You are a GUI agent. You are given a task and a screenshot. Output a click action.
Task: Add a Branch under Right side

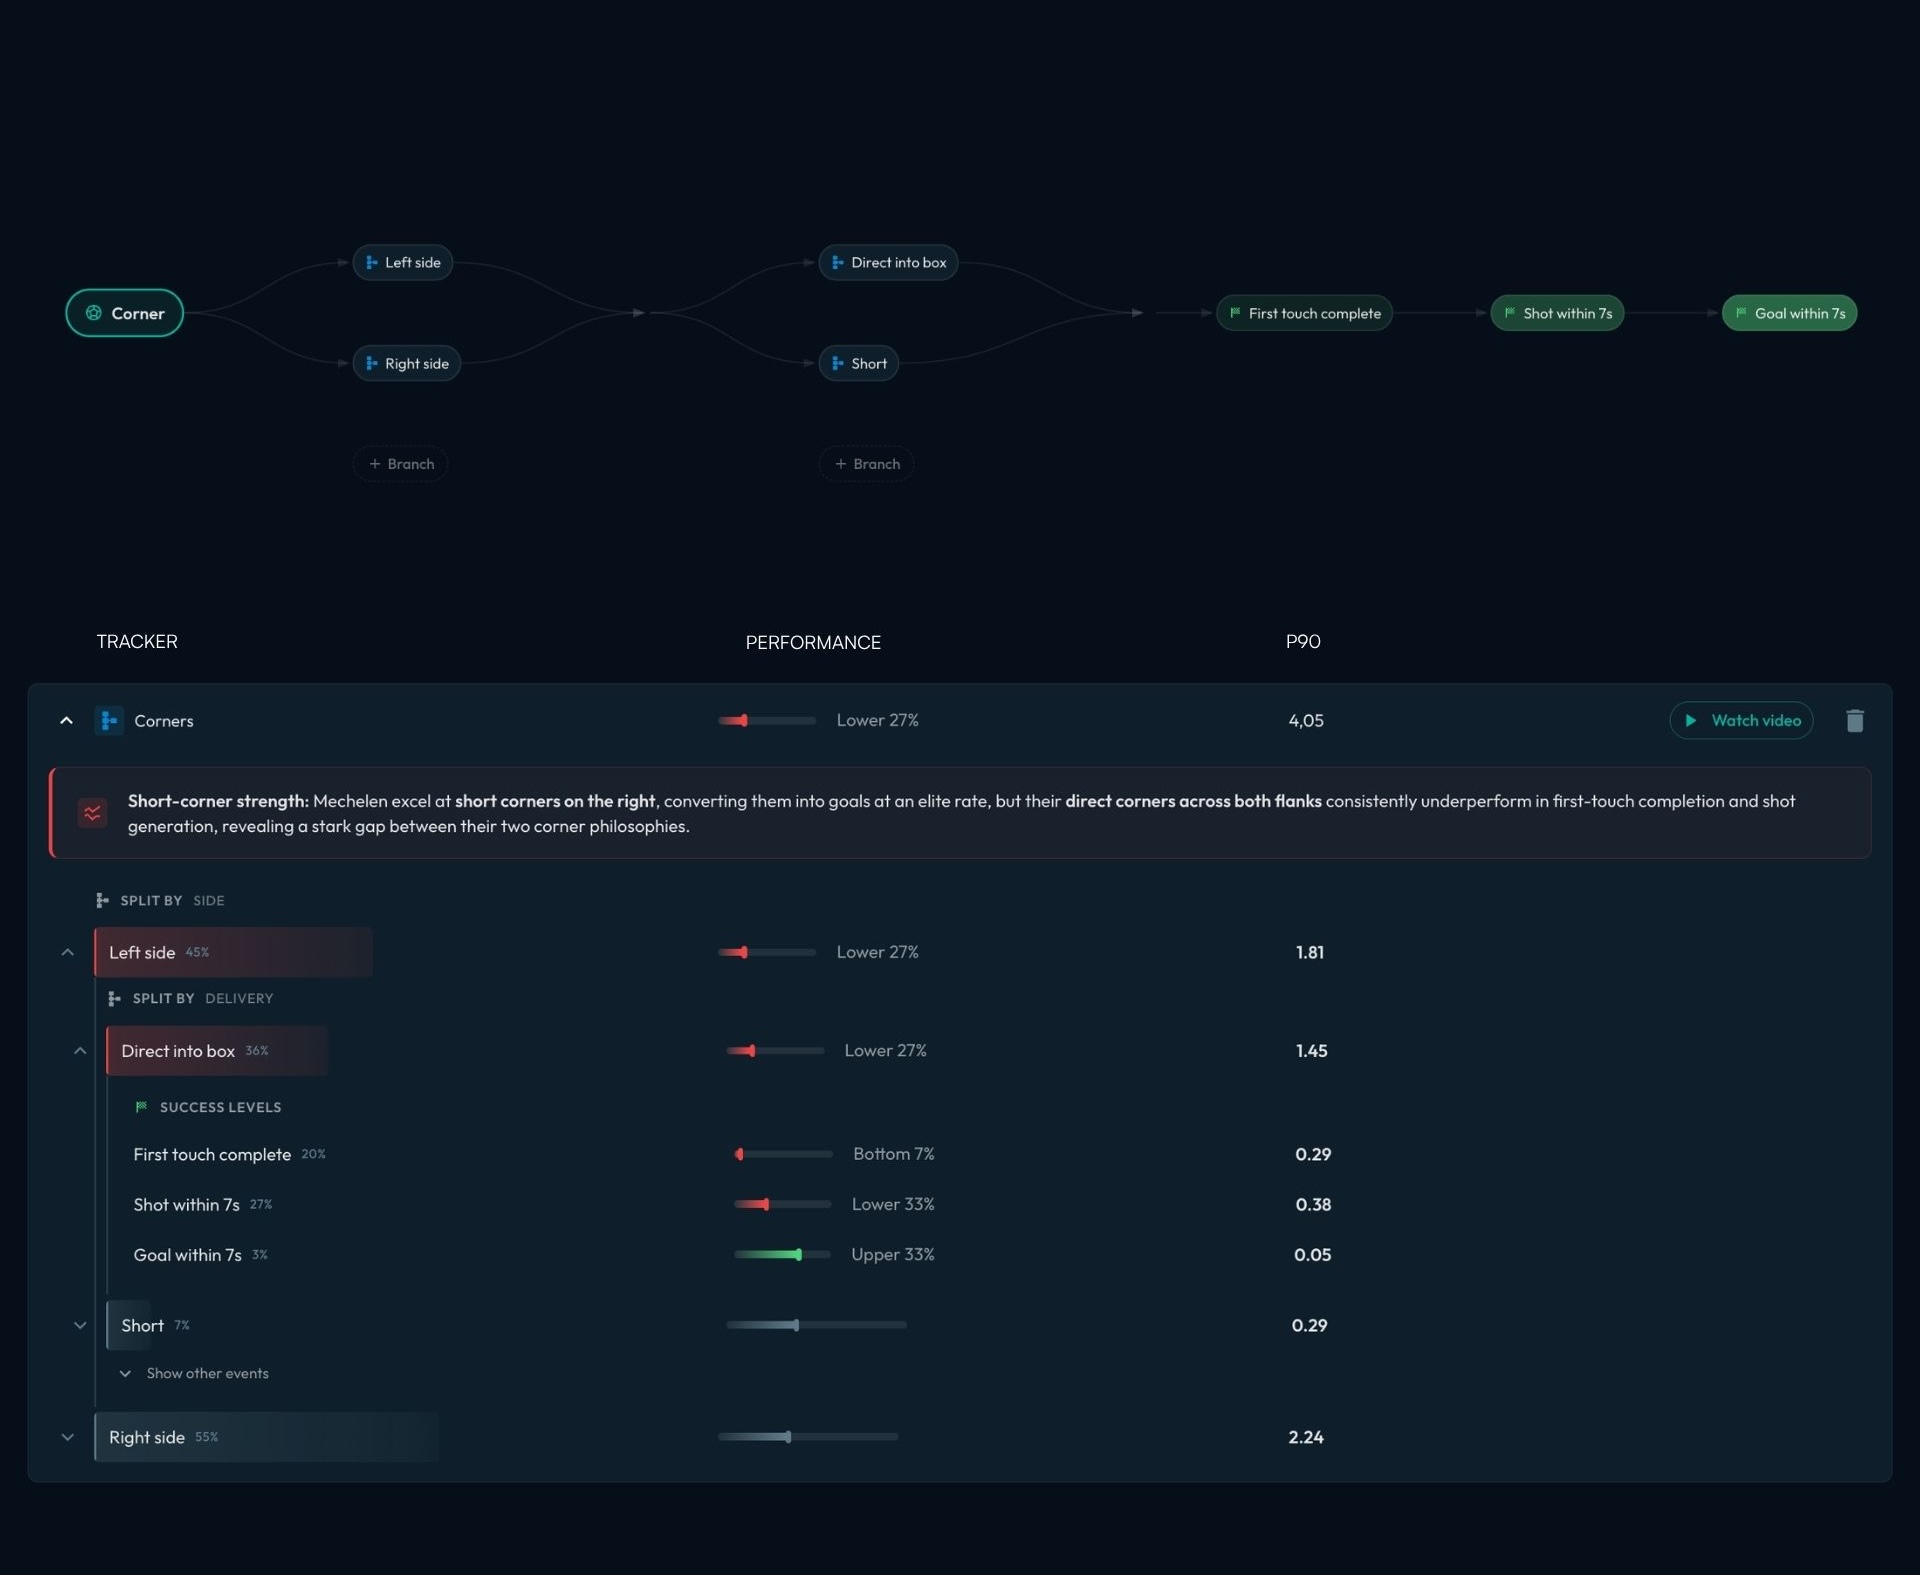tap(400, 464)
